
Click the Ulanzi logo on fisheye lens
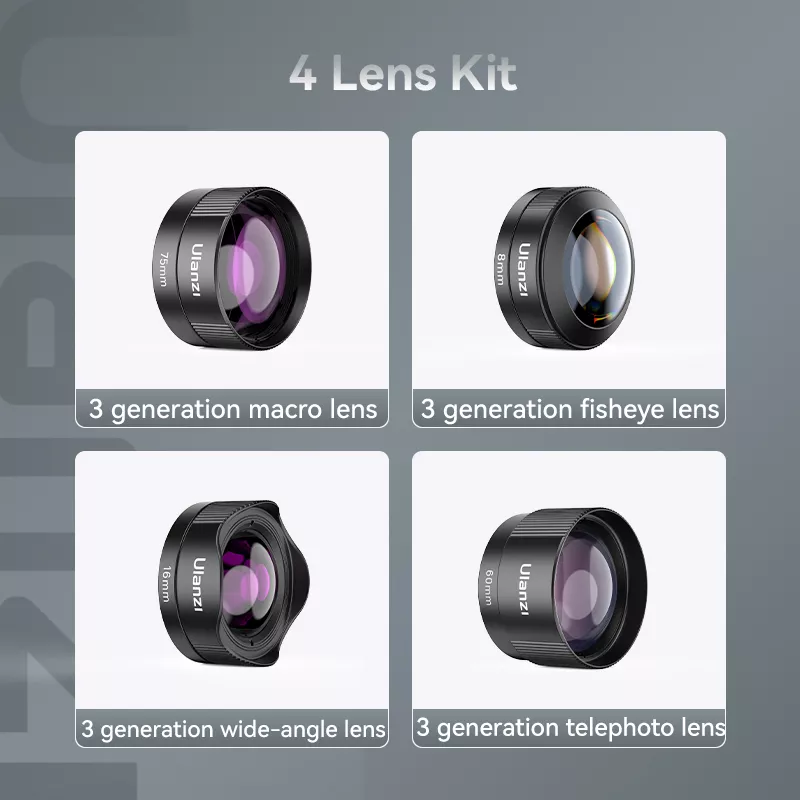click(524, 269)
